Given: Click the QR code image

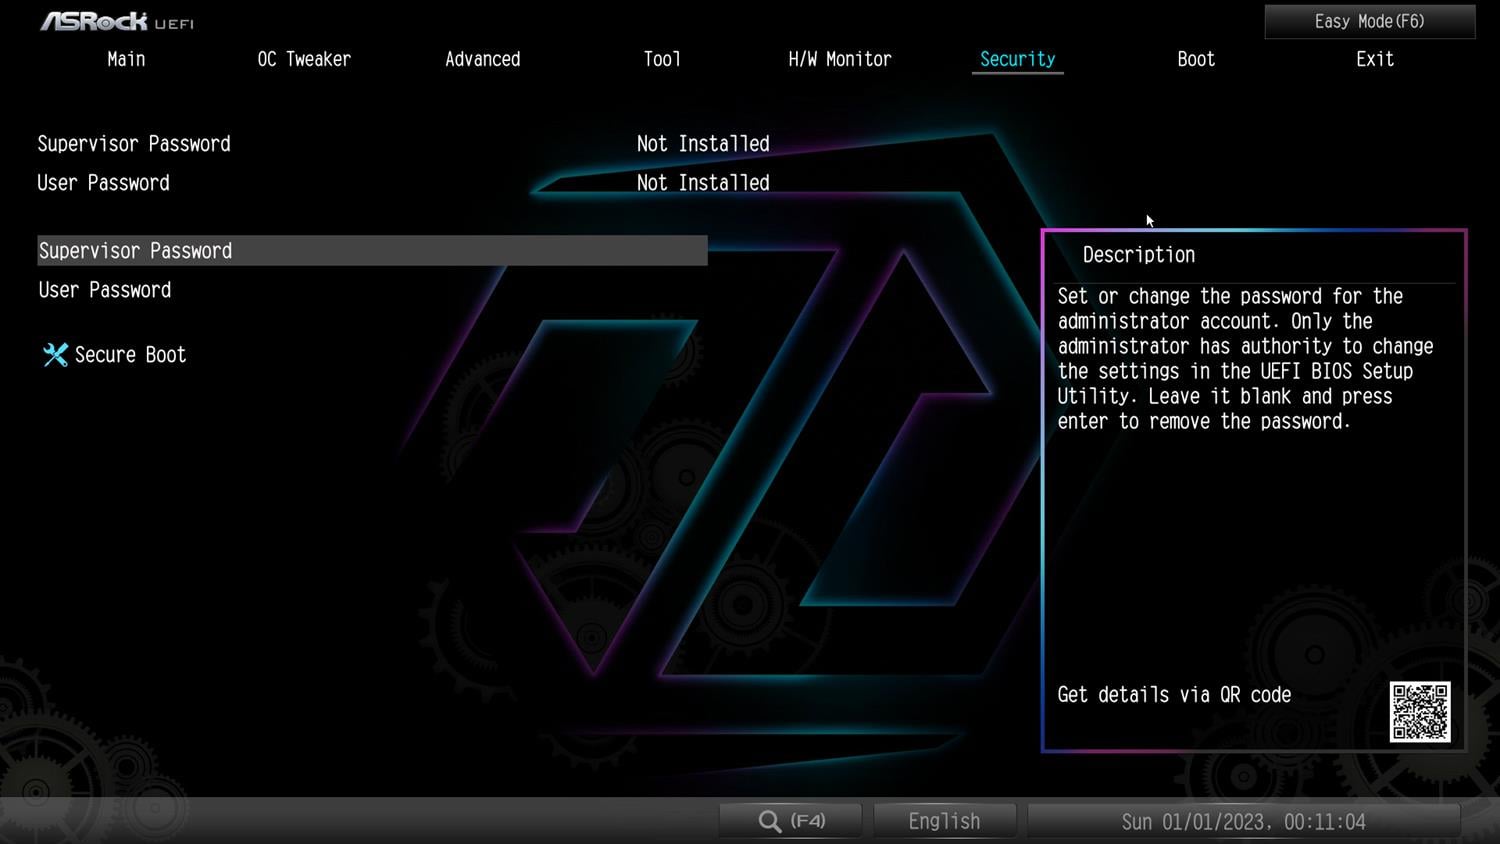Looking at the screenshot, I should pos(1419,712).
